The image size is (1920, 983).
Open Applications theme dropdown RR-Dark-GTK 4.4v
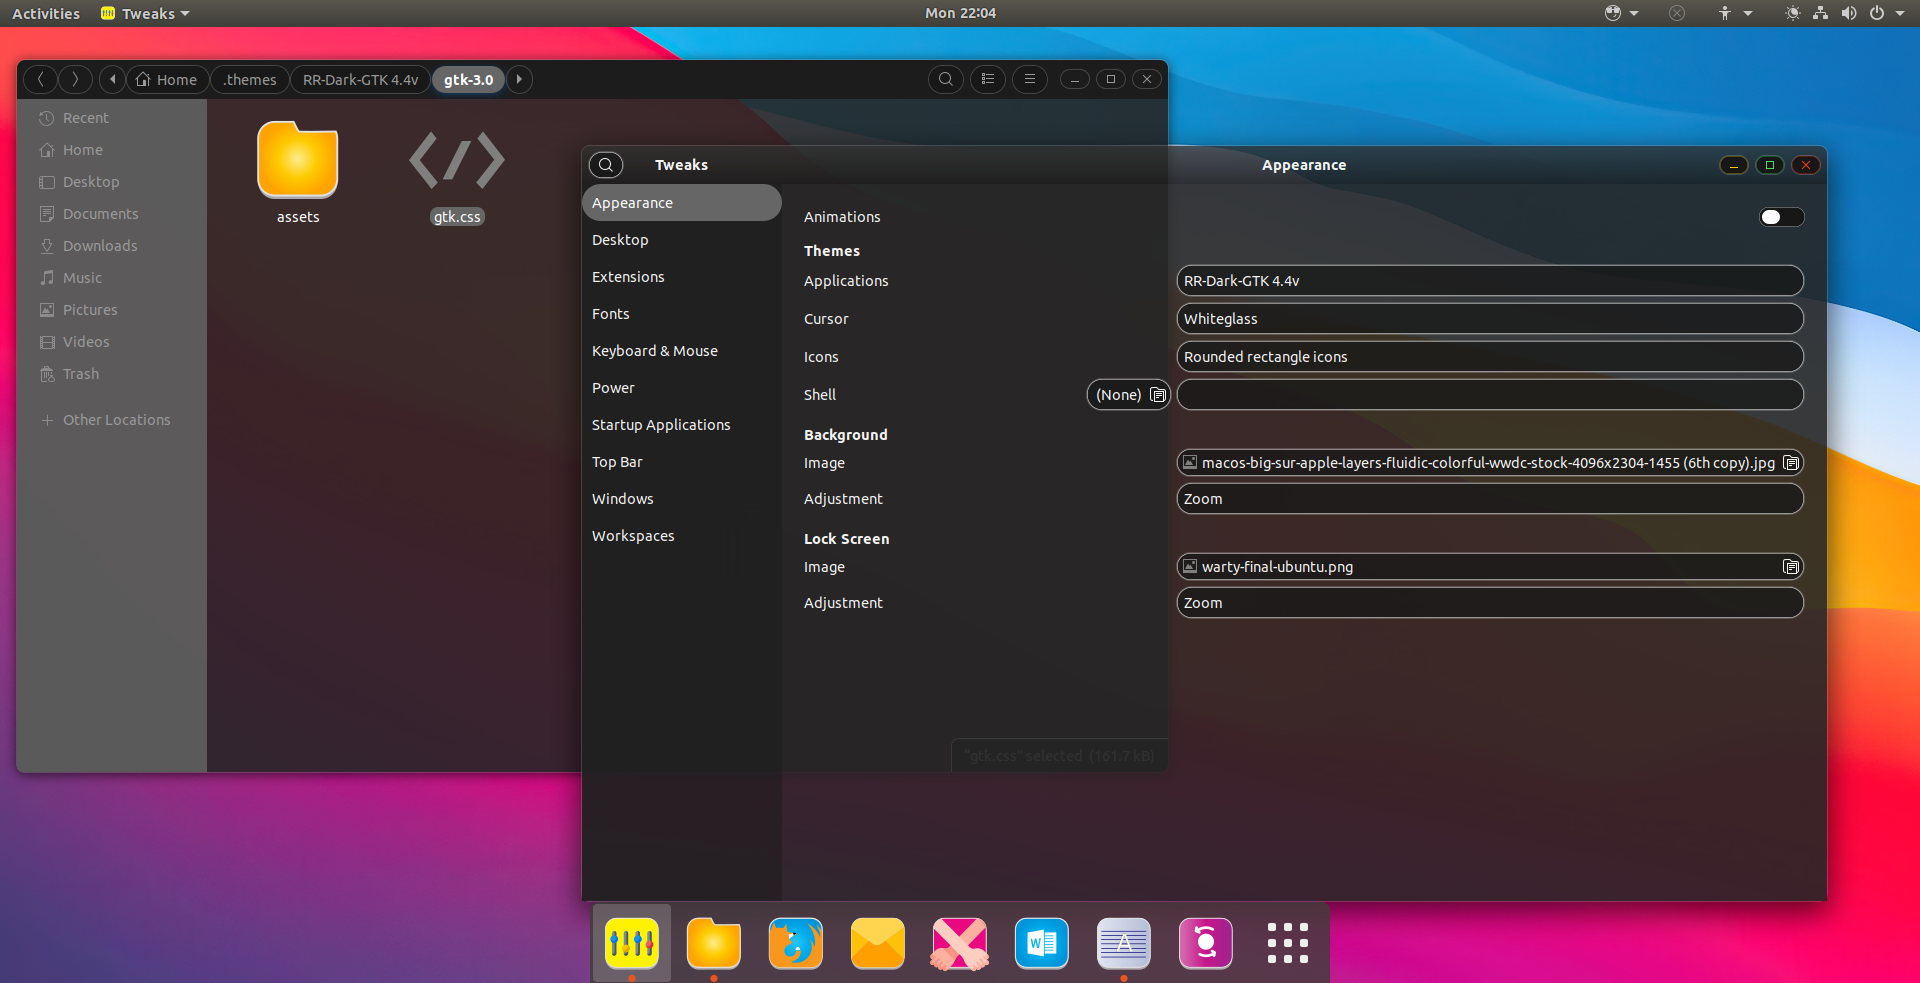[1490, 281]
